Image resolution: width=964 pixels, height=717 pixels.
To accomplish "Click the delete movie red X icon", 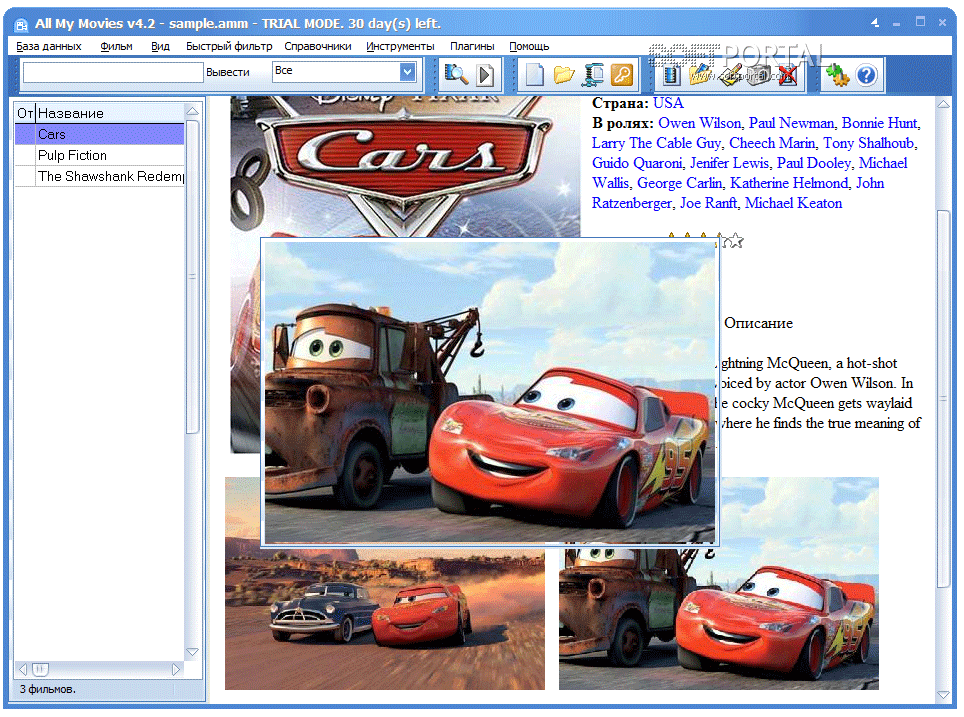I will 788,75.
